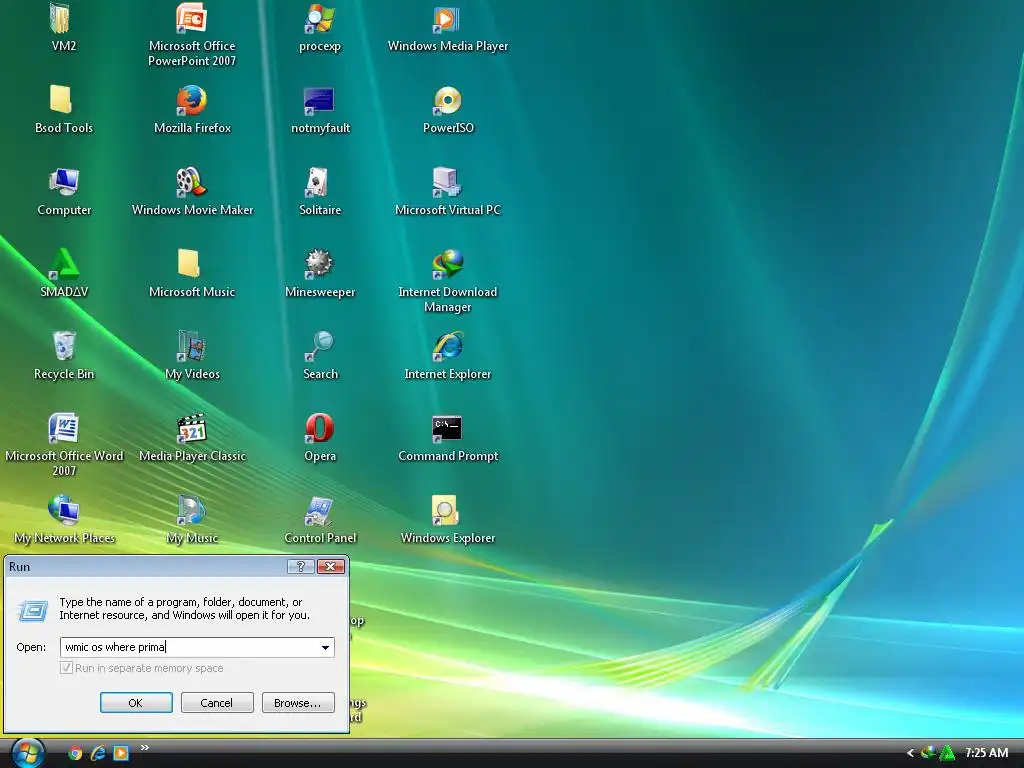Select the Recycle Bin icon
This screenshot has height=768, width=1024.
click(63, 346)
